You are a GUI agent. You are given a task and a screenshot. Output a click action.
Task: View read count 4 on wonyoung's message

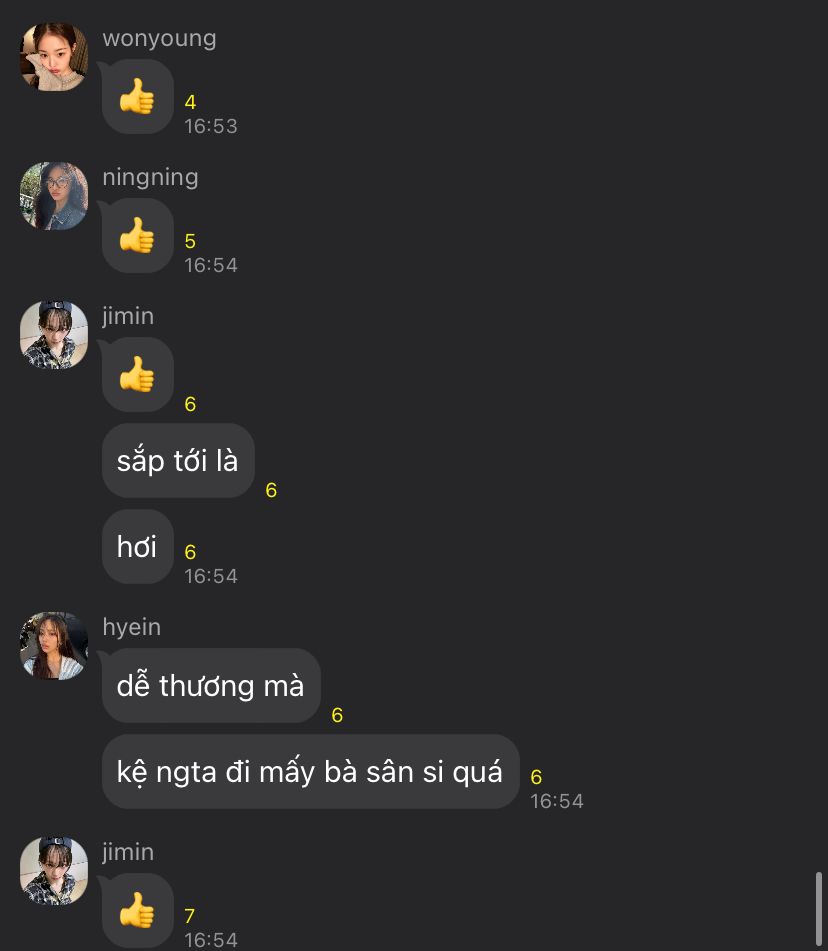tap(190, 102)
